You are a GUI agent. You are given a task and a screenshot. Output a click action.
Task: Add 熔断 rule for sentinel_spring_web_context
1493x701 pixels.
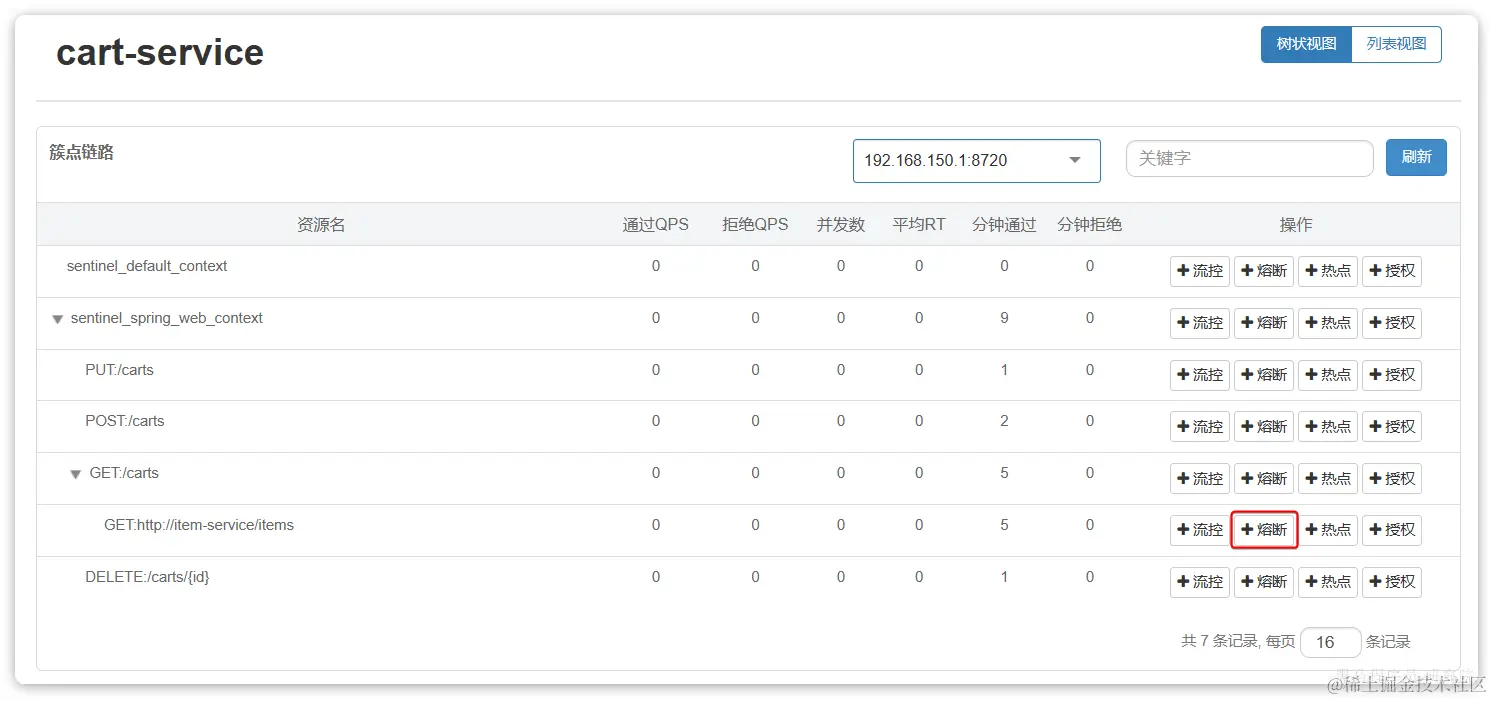tap(1264, 323)
